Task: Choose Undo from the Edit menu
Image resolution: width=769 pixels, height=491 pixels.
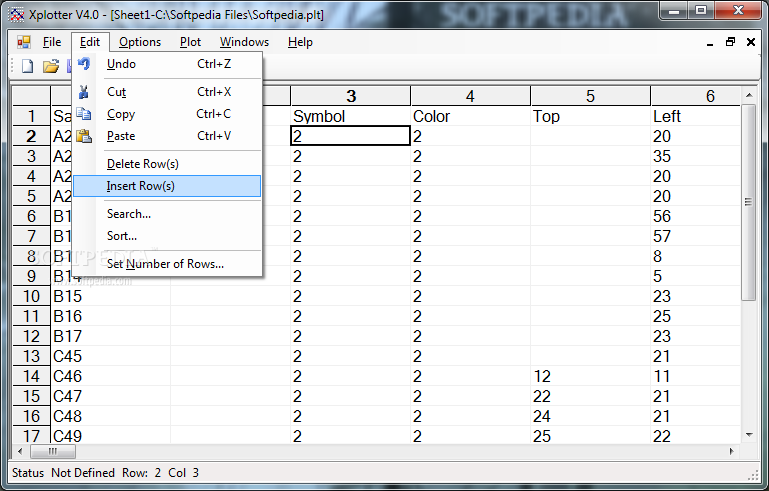Action: tap(167, 64)
